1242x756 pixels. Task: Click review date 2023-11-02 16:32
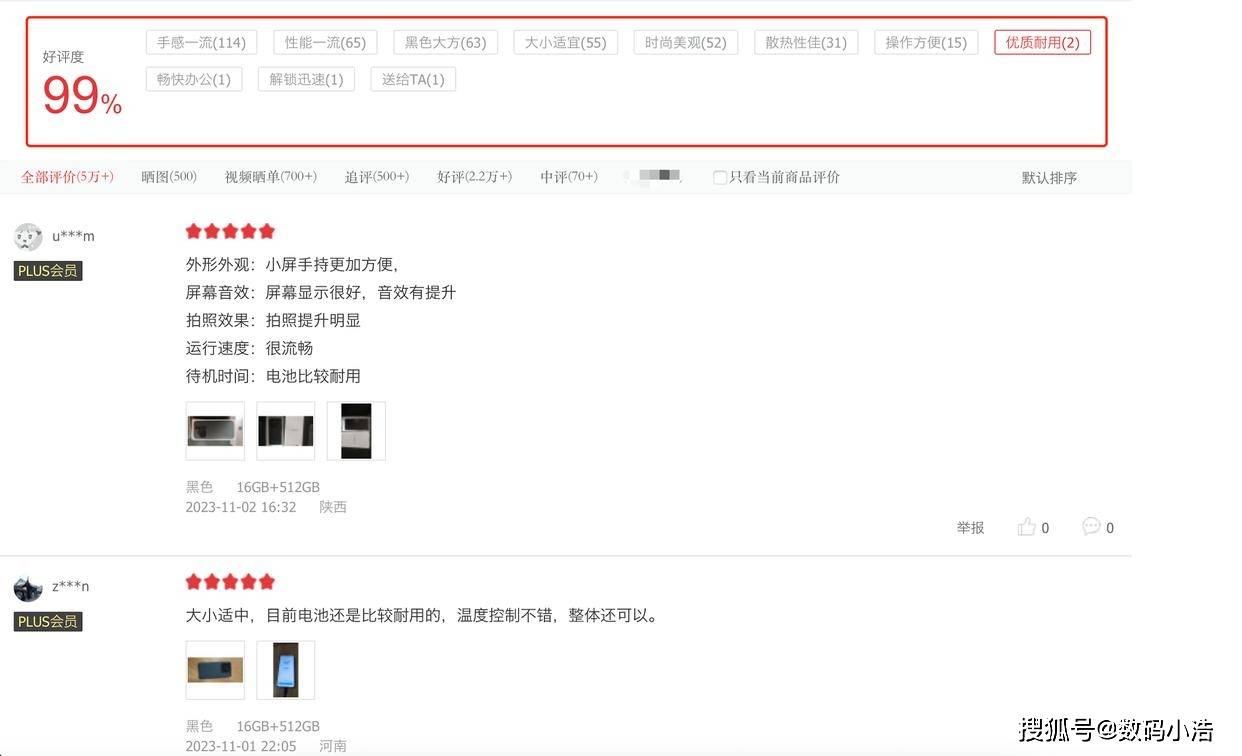click(x=241, y=507)
